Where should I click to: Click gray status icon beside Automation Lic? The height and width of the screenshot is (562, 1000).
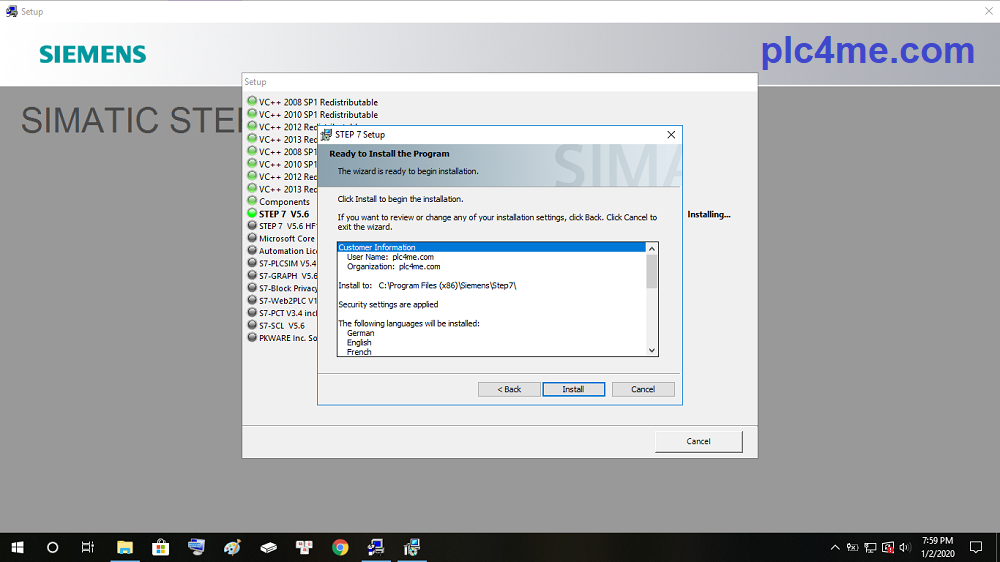click(x=252, y=250)
